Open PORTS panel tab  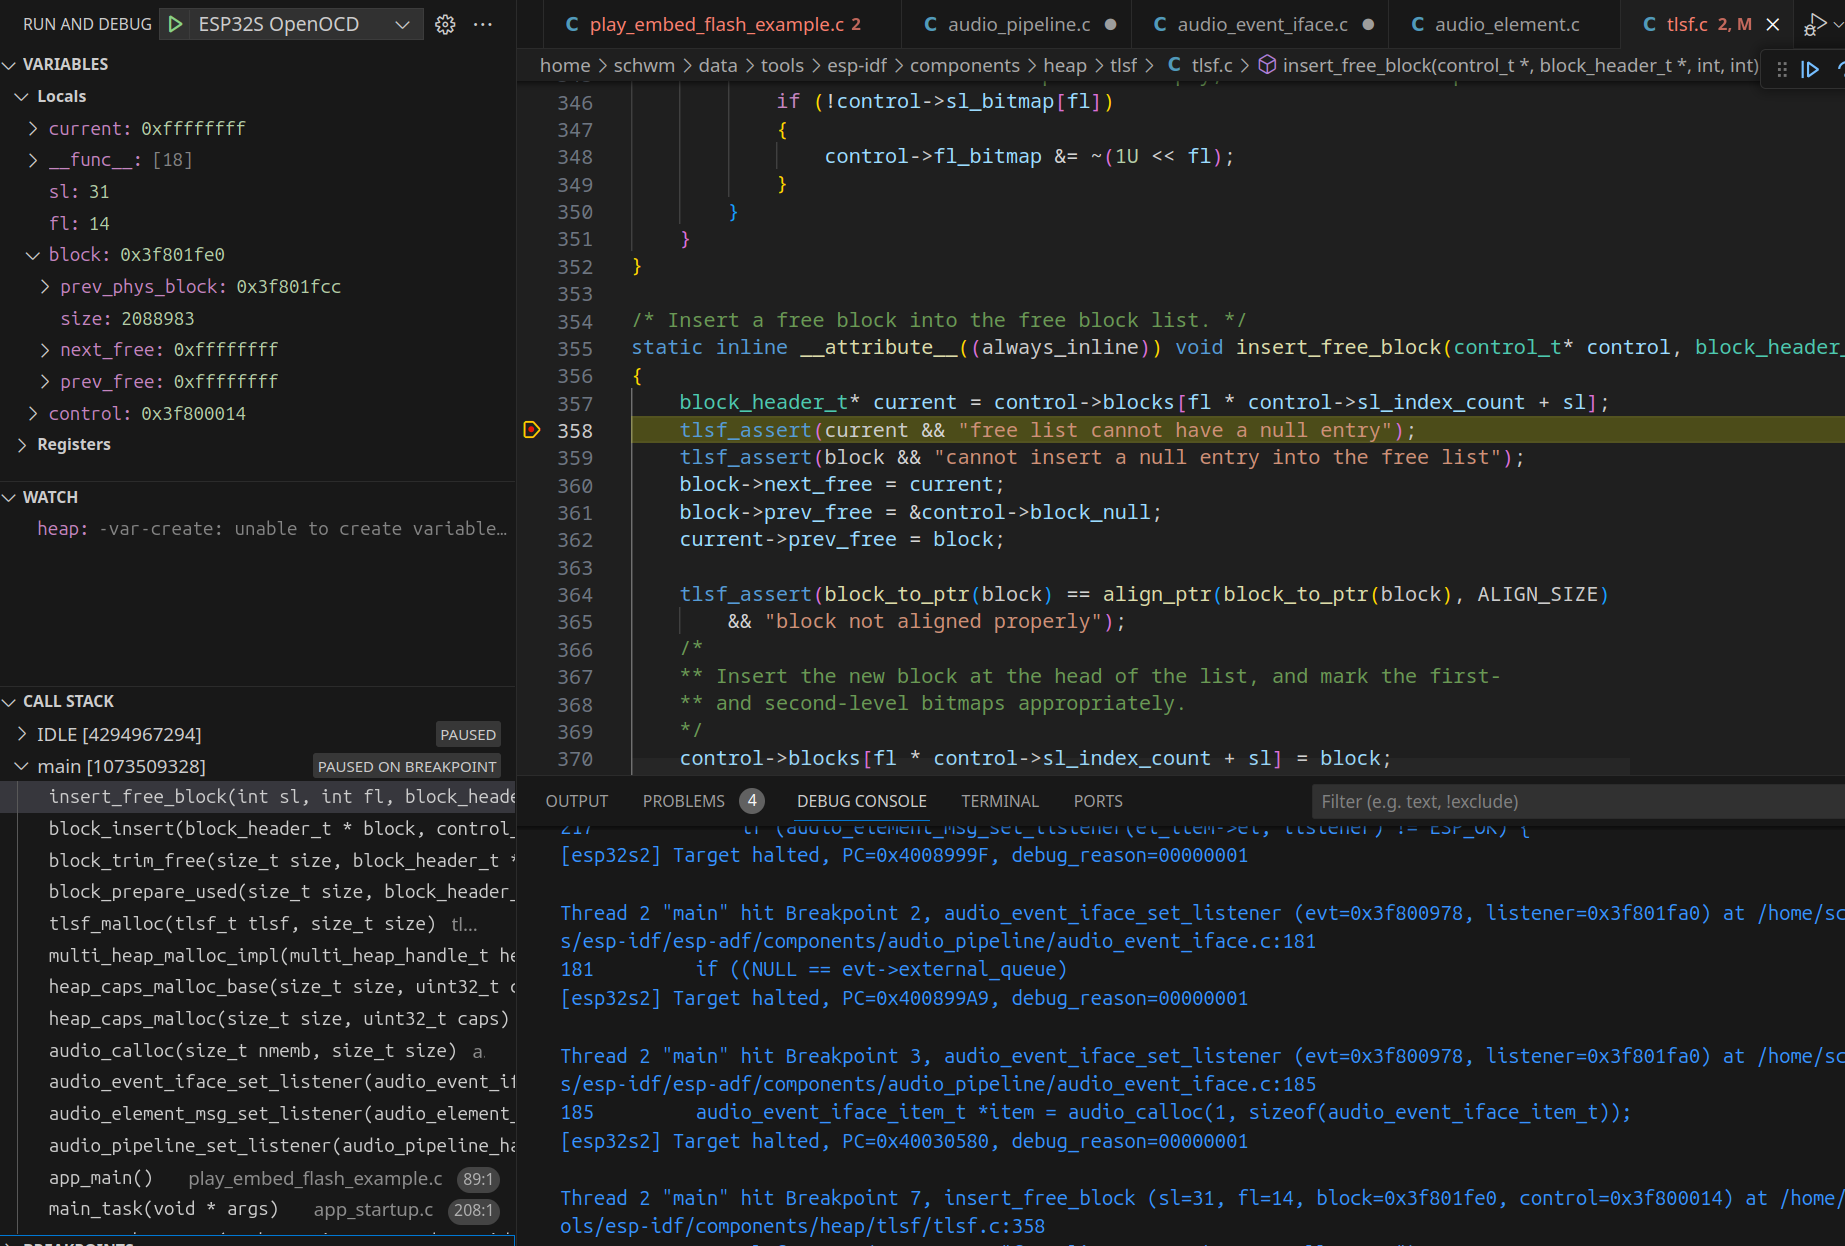pyautogui.click(x=1098, y=801)
